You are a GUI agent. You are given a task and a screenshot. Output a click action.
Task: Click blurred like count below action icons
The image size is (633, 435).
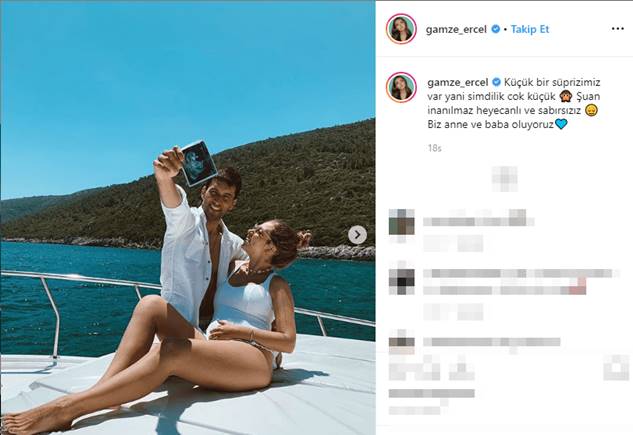[432, 393]
